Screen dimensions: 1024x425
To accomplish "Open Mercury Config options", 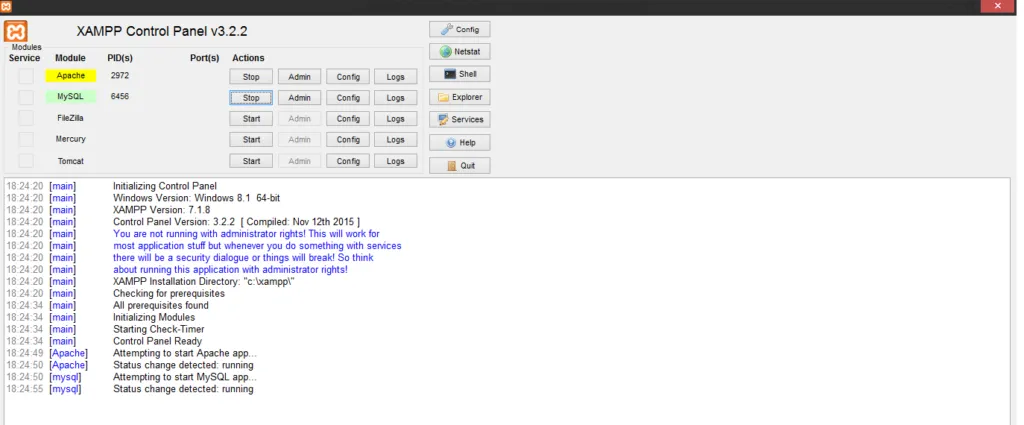I will point(348,140).
